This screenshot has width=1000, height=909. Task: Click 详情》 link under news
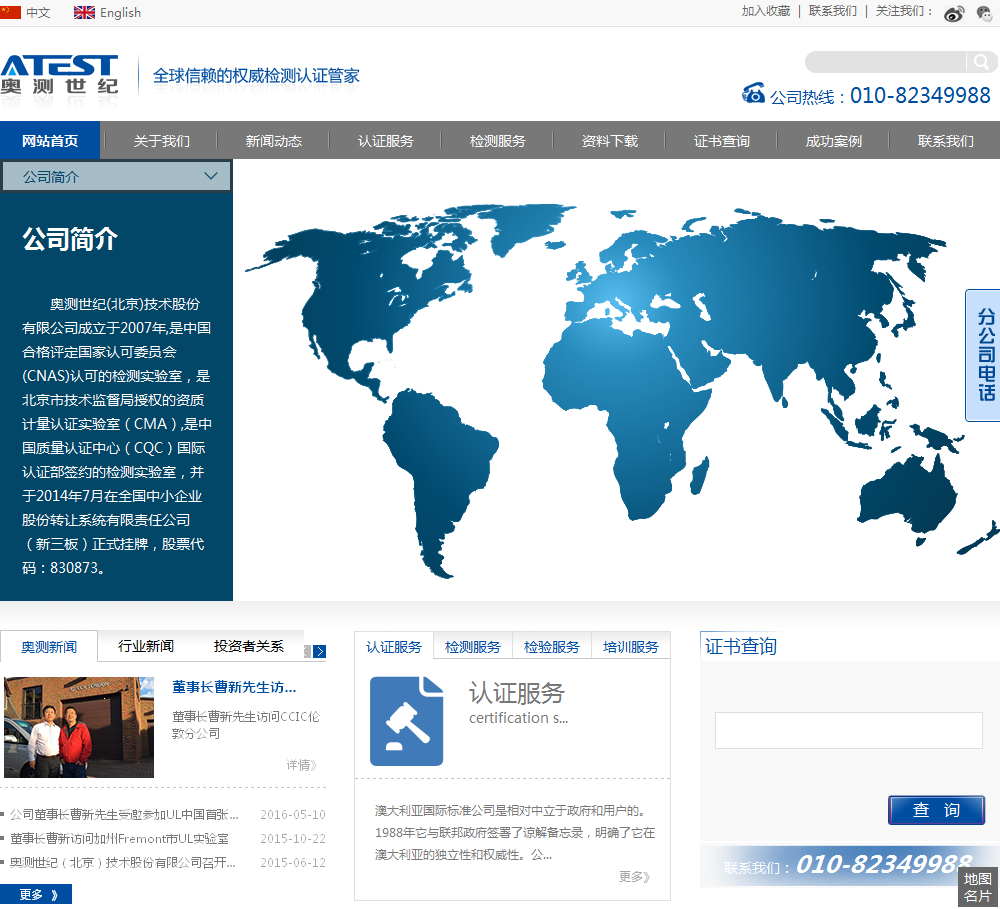pyautogui.click(x=301, y=764)
